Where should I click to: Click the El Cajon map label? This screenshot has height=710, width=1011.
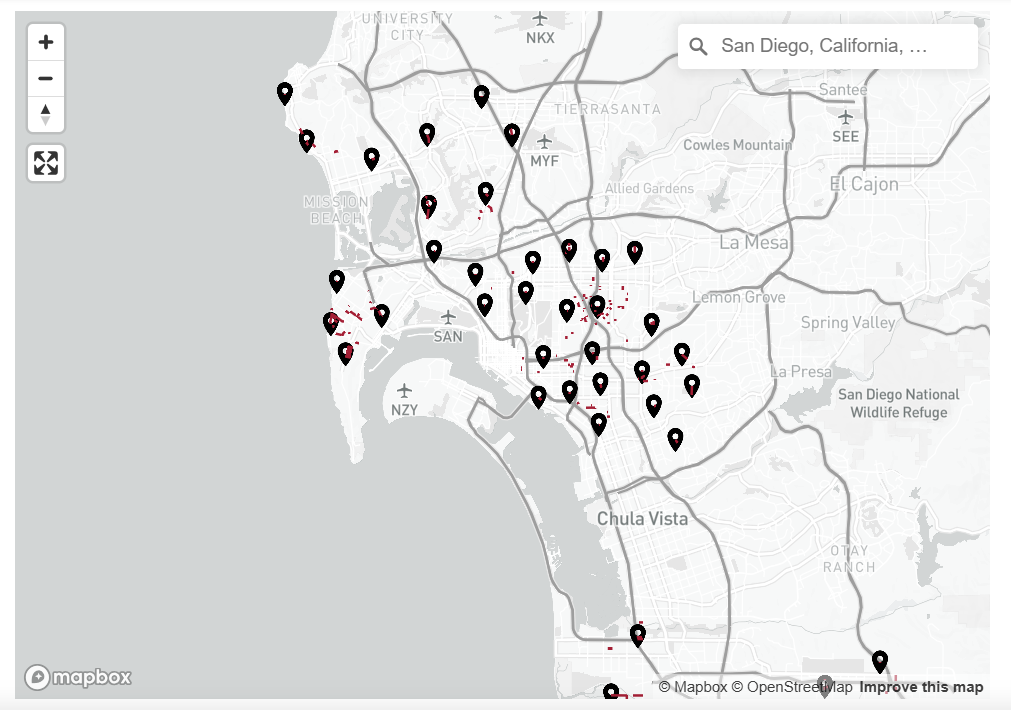tap(864, 184)
